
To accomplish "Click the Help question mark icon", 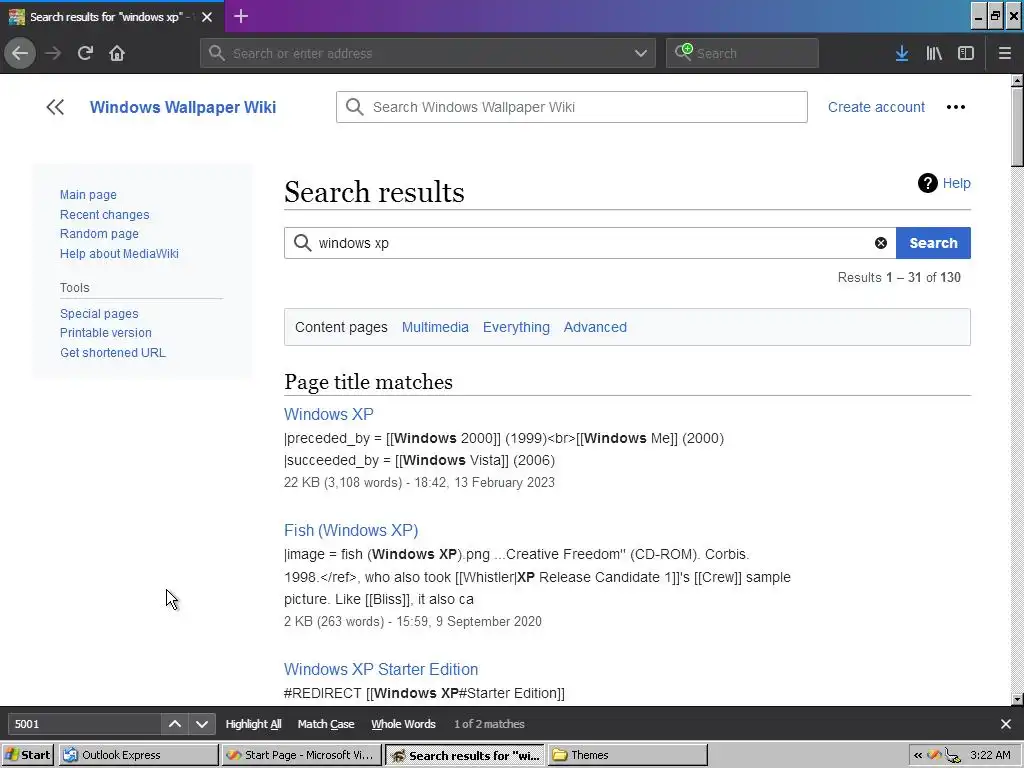I will point(927,183).
